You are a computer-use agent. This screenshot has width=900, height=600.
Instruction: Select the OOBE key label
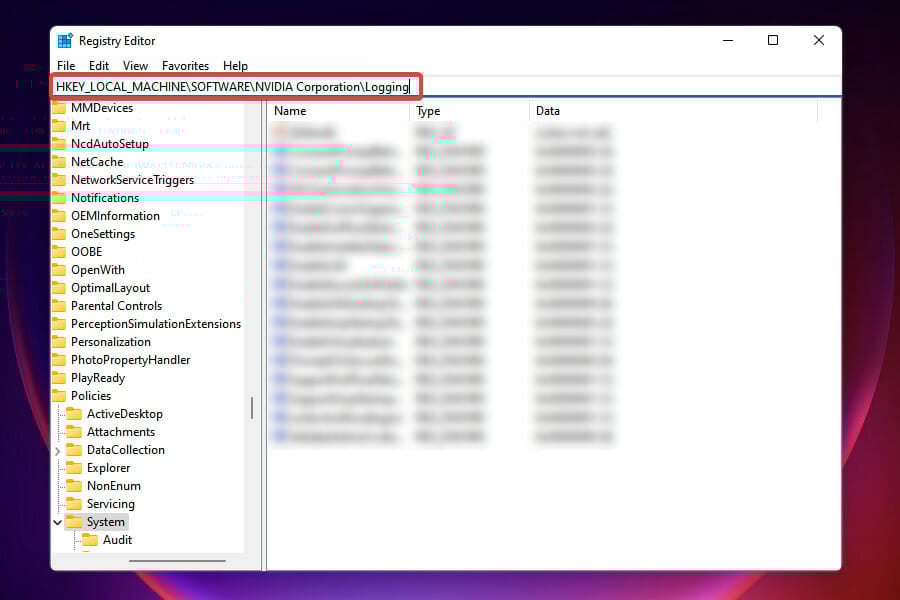click(x=87, y=251)
